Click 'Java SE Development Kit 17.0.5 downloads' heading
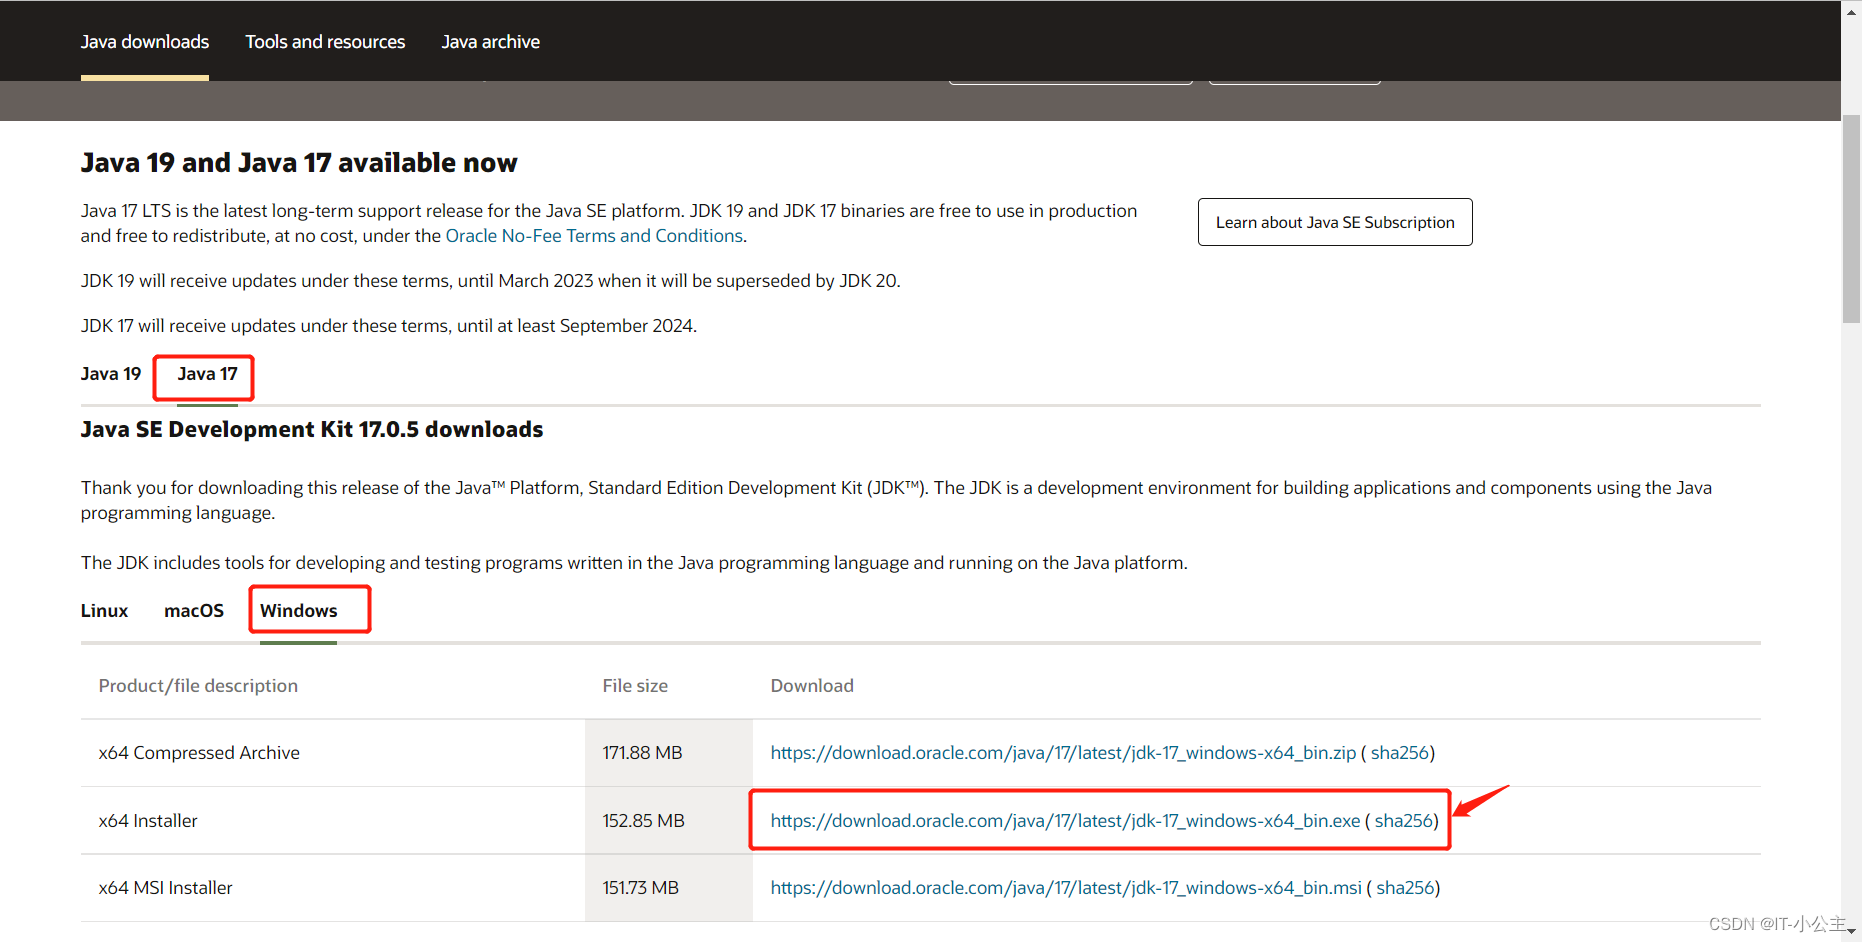The width and height of the screenshot is (1862, 942). coord(312,430)
